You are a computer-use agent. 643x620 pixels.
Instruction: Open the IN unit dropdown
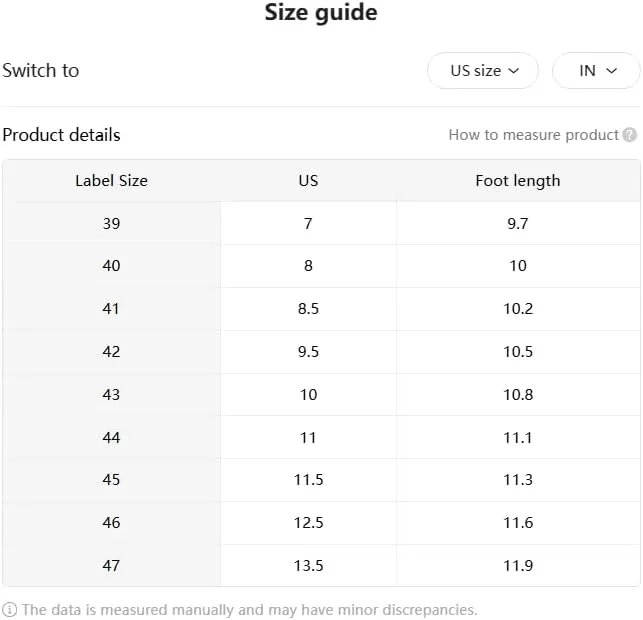(596, 71)
